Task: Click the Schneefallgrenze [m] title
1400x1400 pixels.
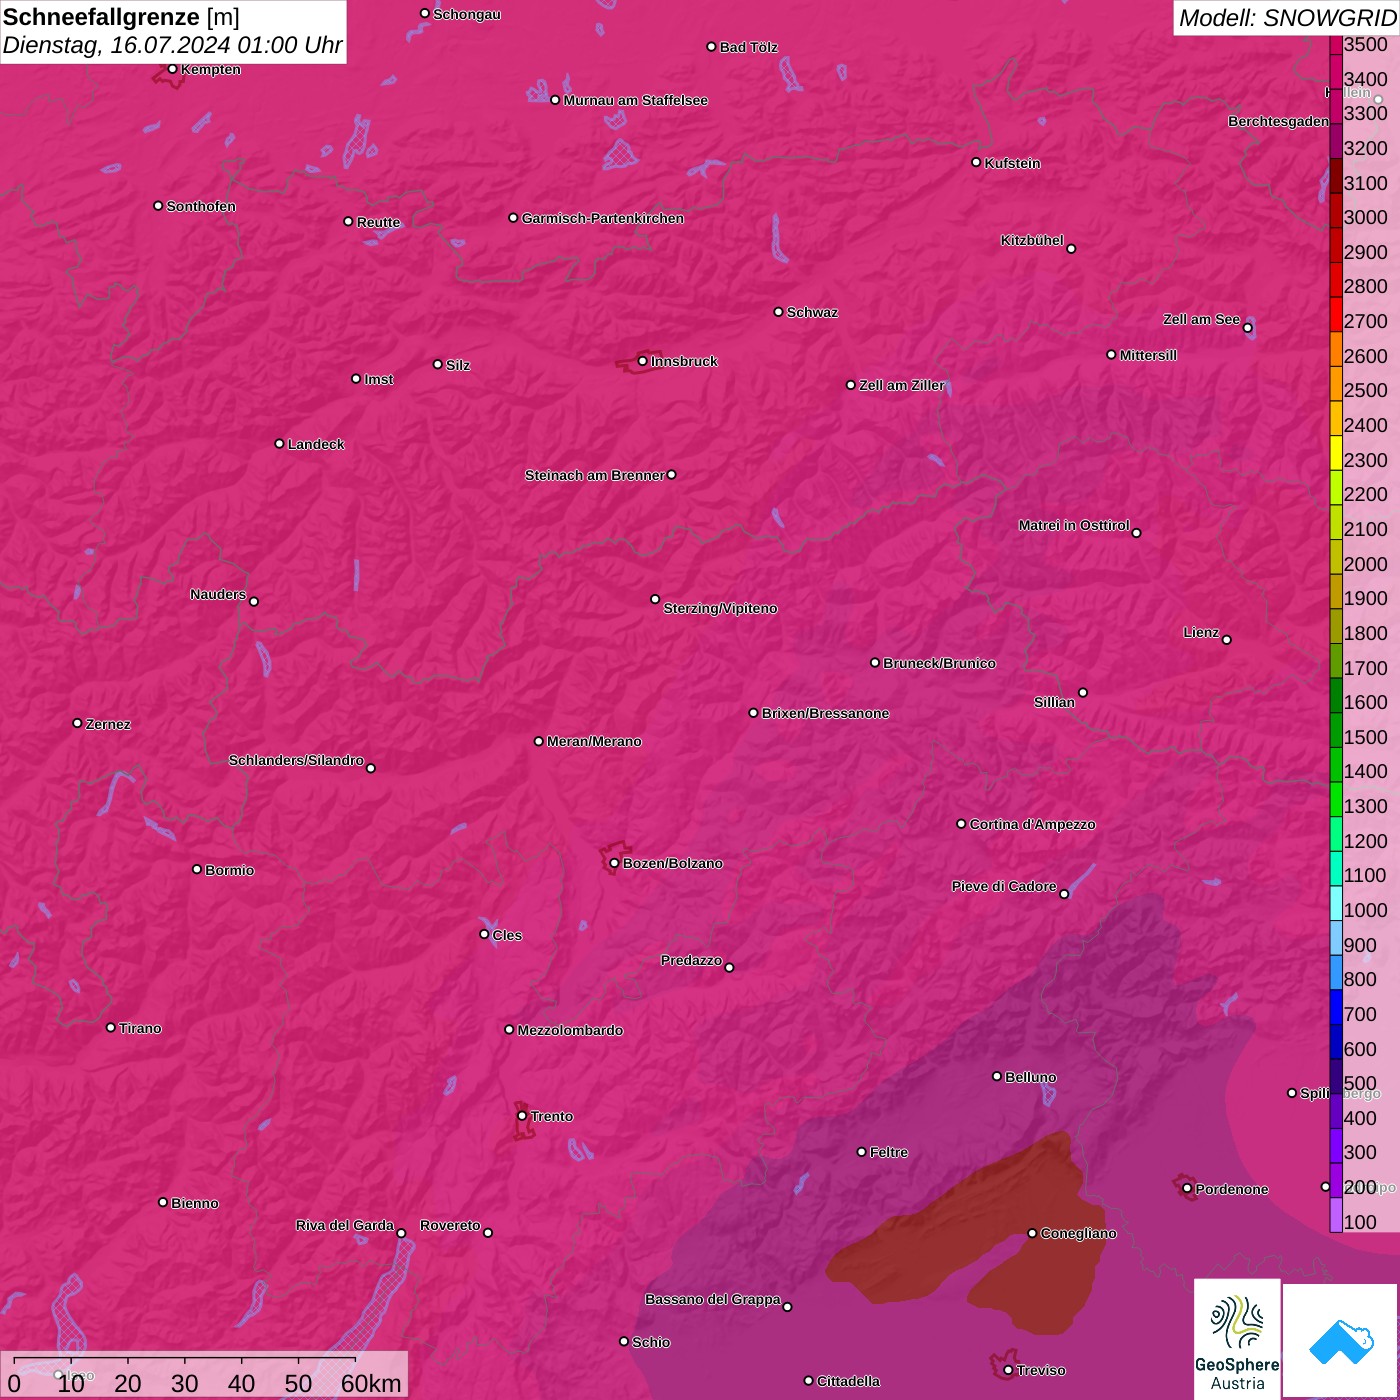Action: 121,17
